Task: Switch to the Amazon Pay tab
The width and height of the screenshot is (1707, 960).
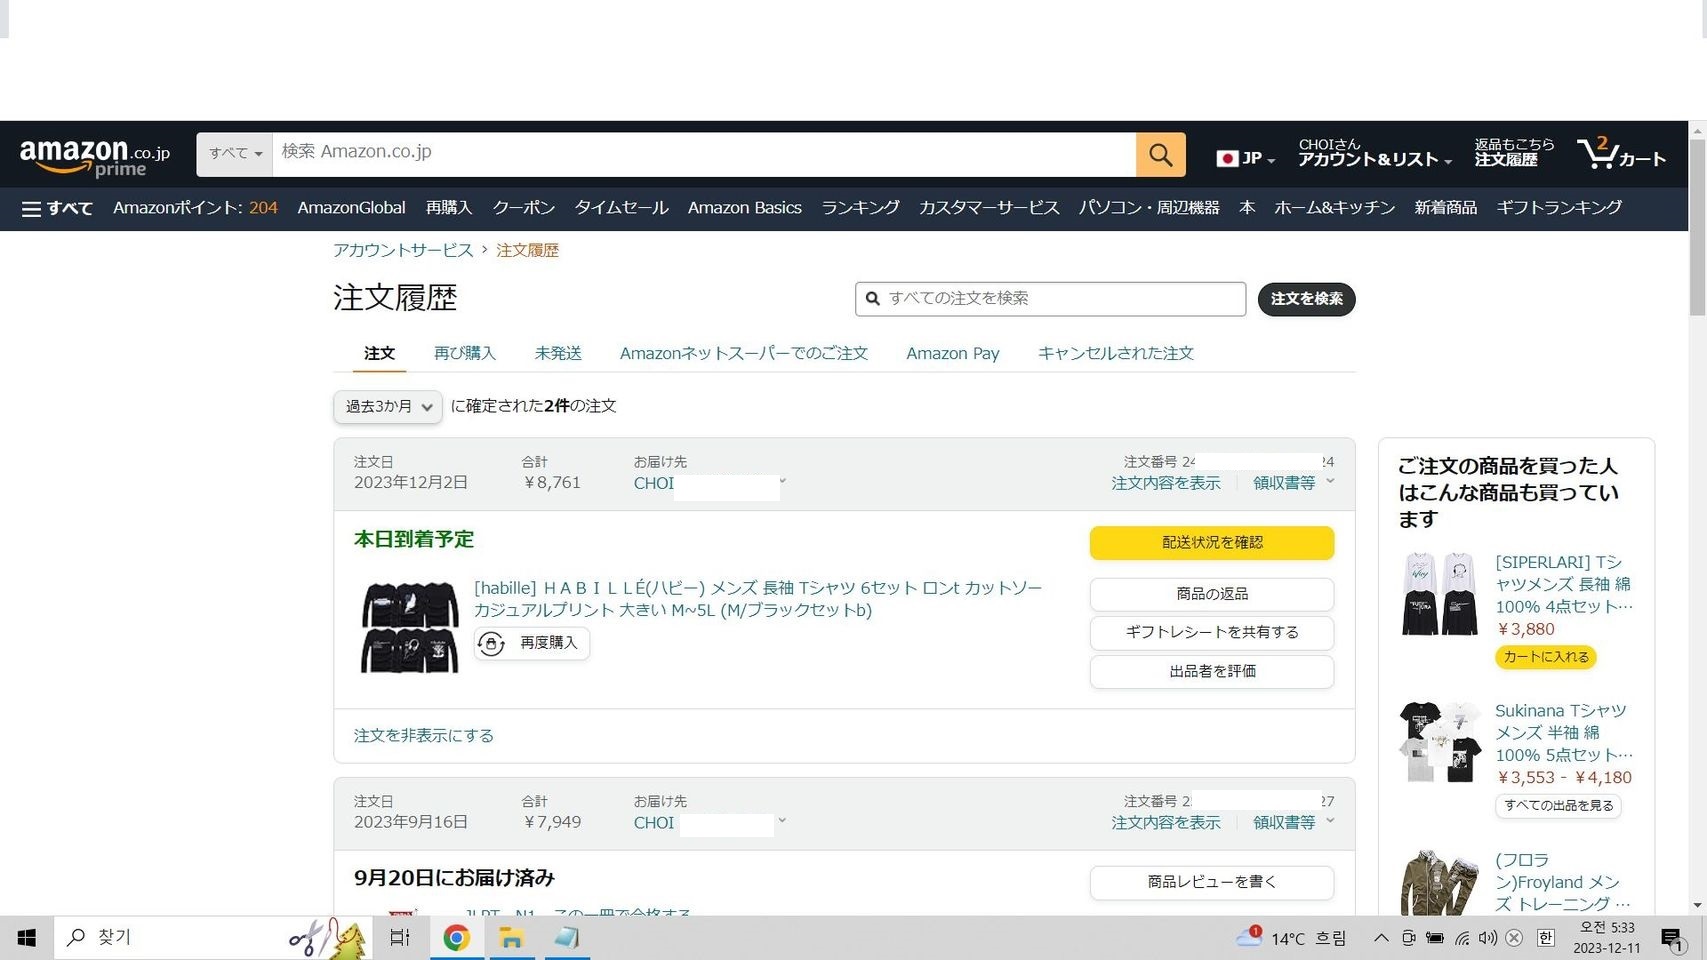Action: click(953, 353)
